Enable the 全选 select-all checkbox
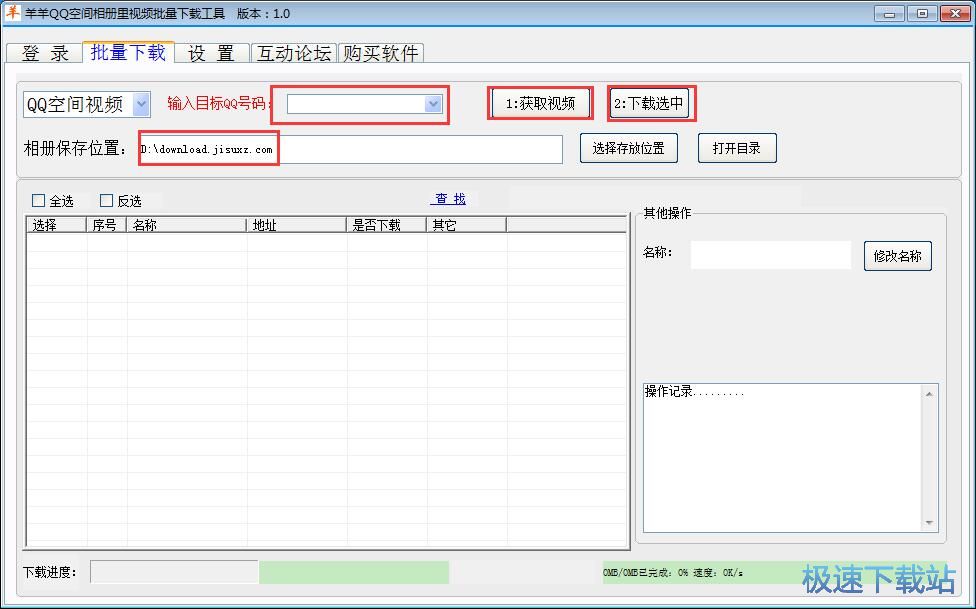 click(38, 200)
